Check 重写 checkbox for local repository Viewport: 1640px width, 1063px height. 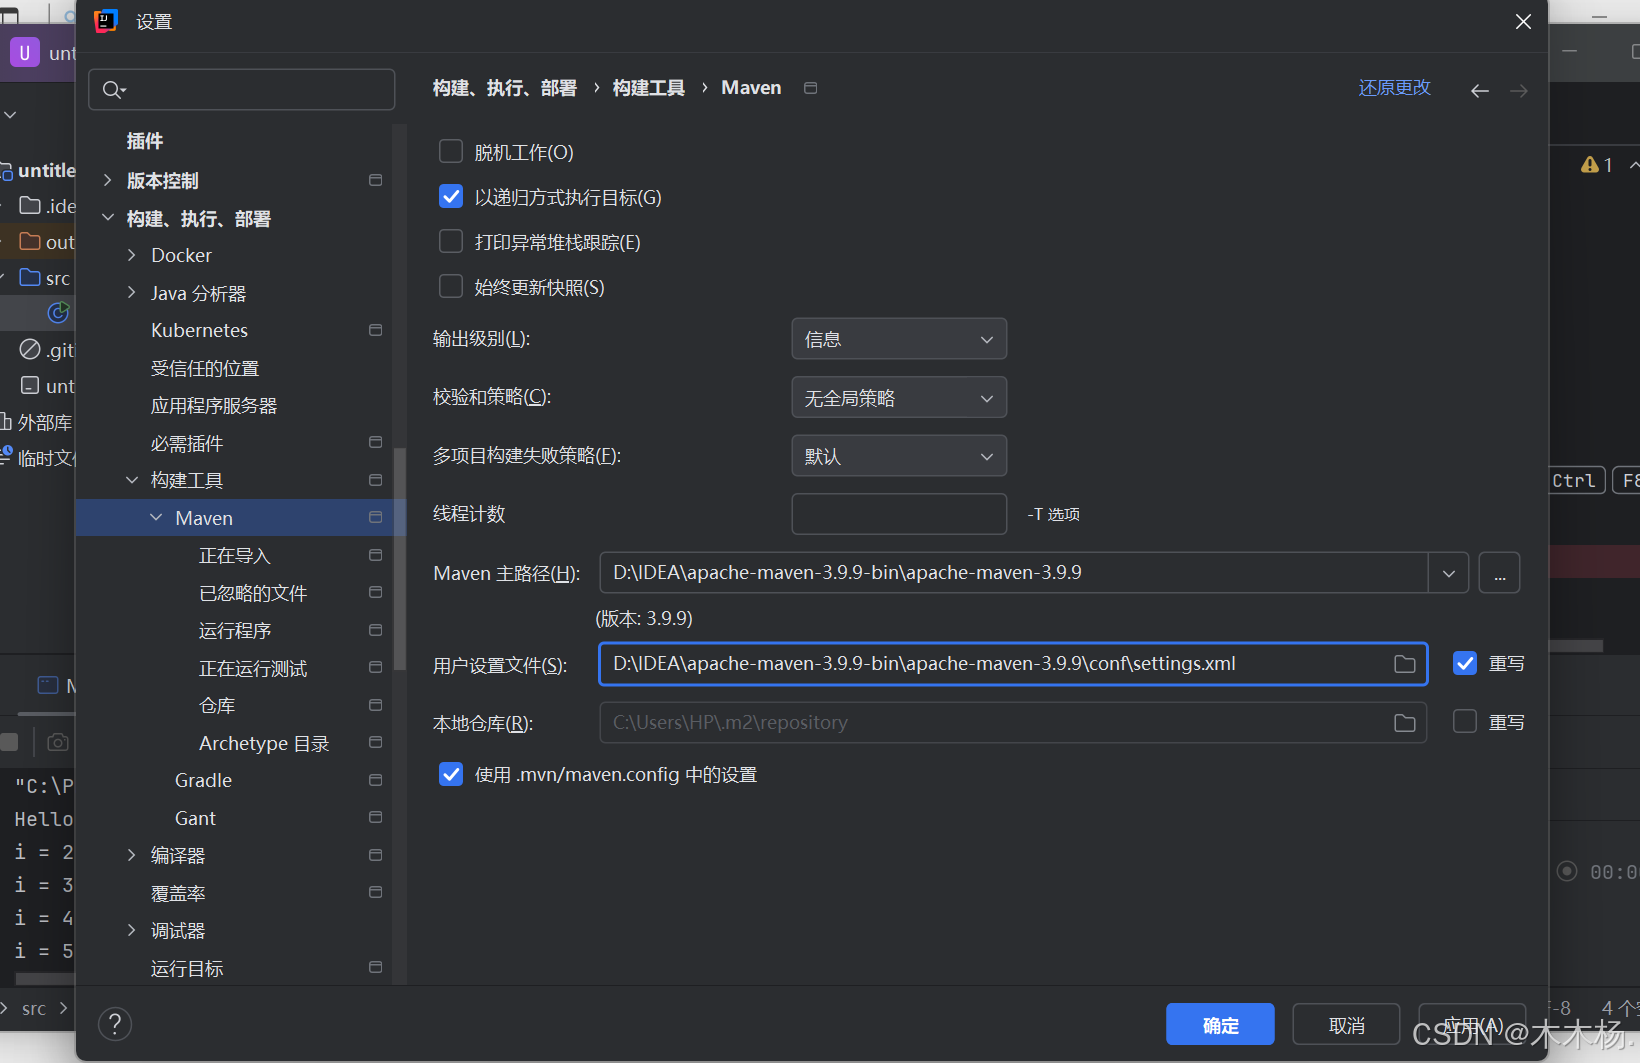point(1465,721)
